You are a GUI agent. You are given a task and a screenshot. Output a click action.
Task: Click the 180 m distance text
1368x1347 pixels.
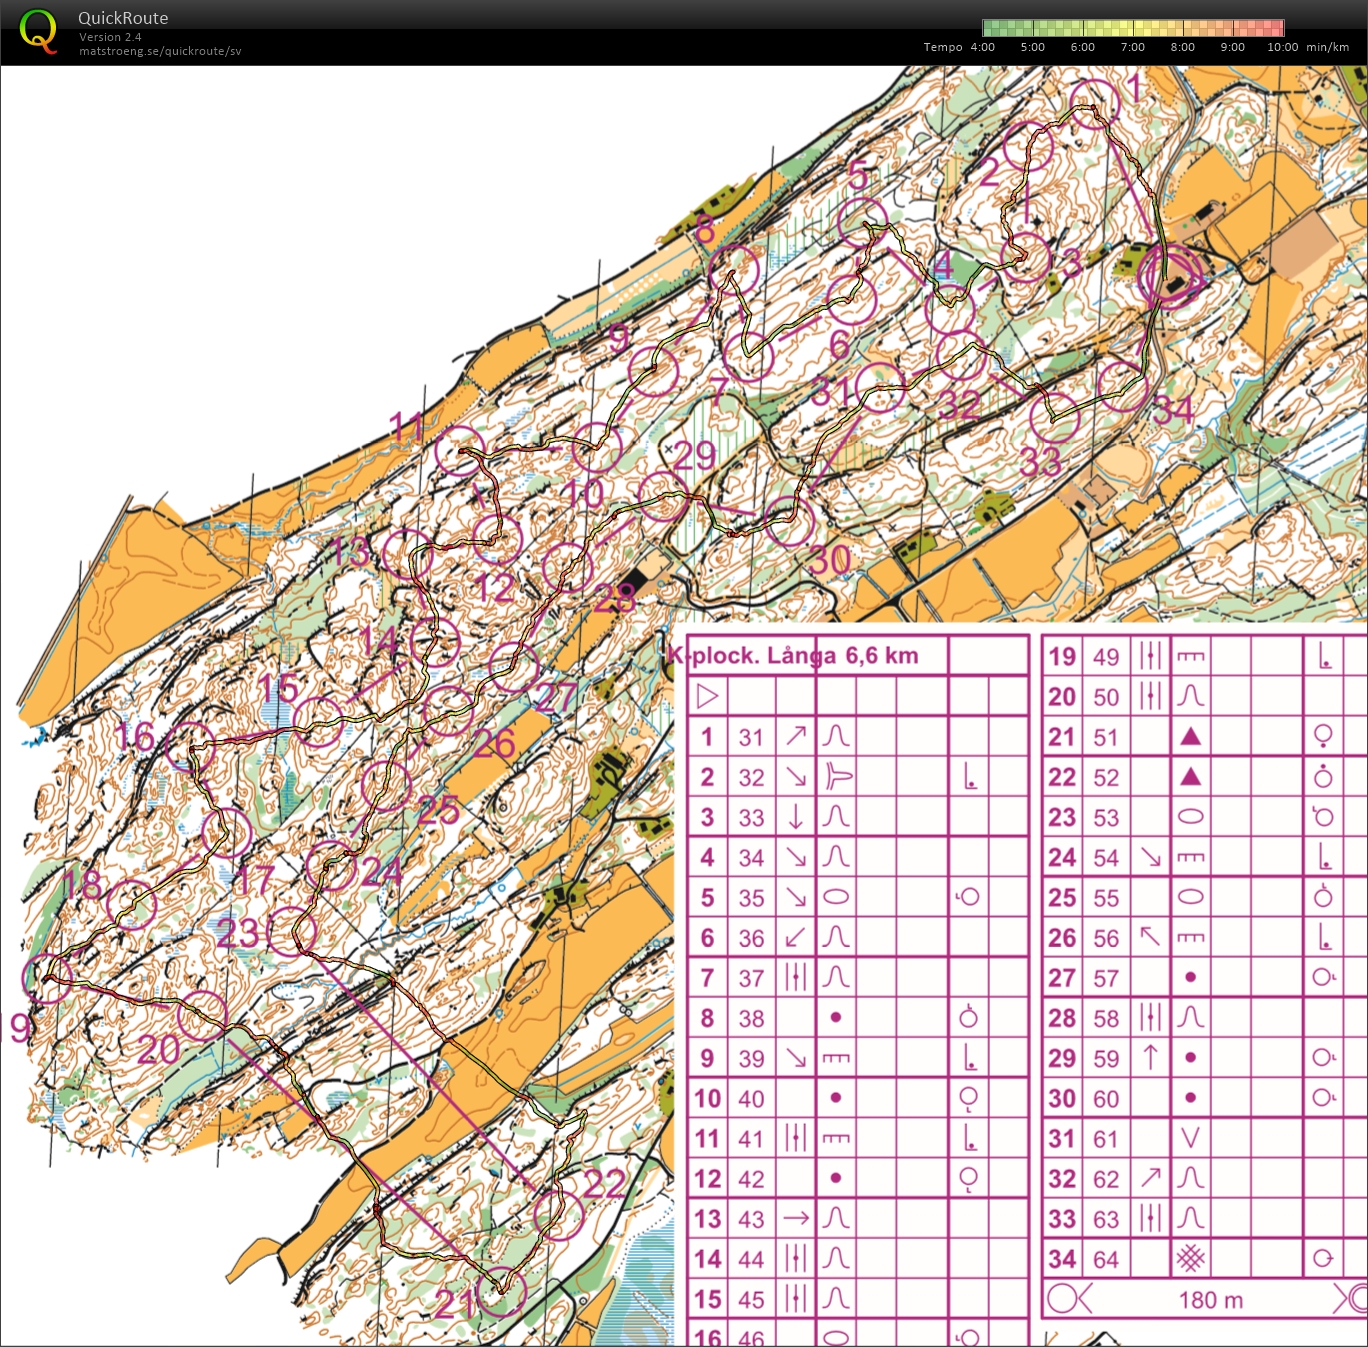(1211, 1300)
